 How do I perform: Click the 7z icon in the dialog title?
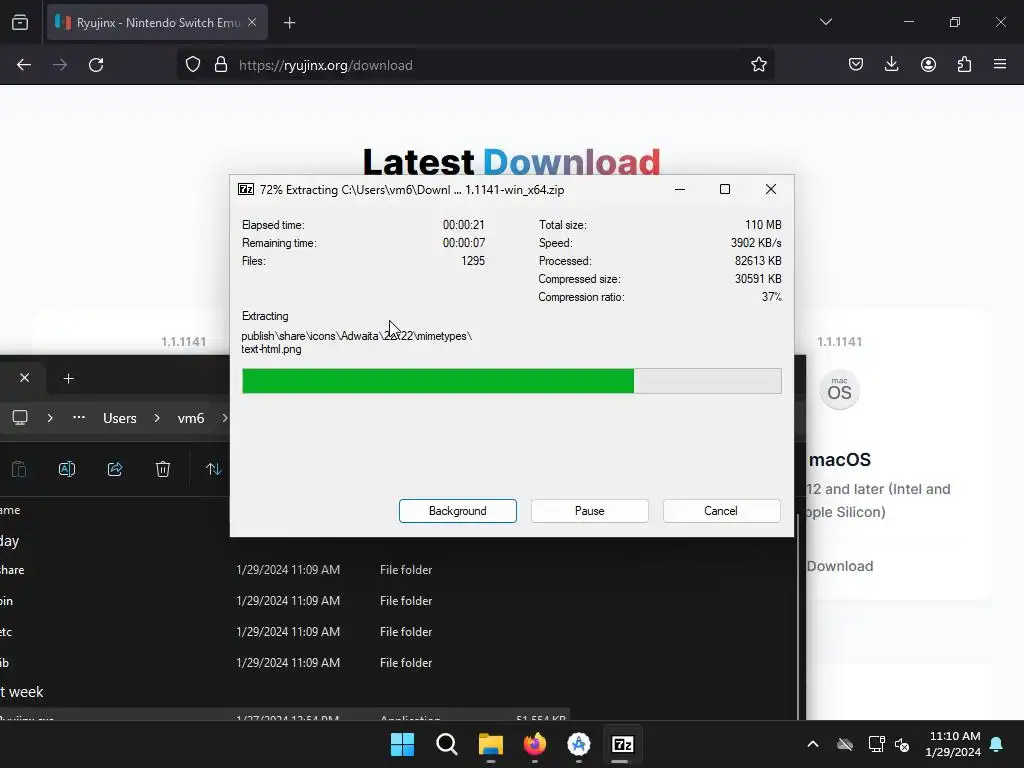point(246,189)
